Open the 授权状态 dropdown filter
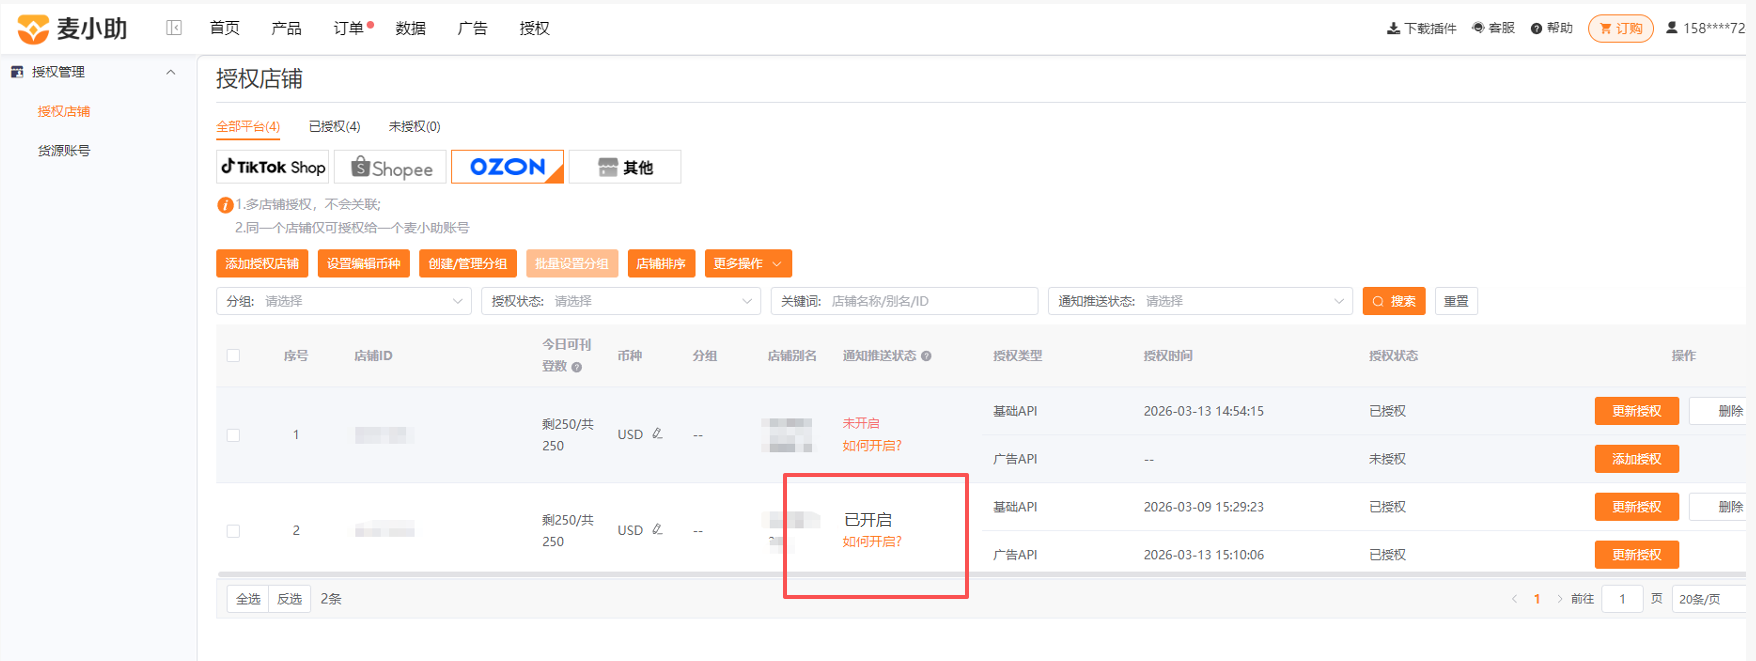The width and height of the screenshot is (1756, 661). pos(621,301)
